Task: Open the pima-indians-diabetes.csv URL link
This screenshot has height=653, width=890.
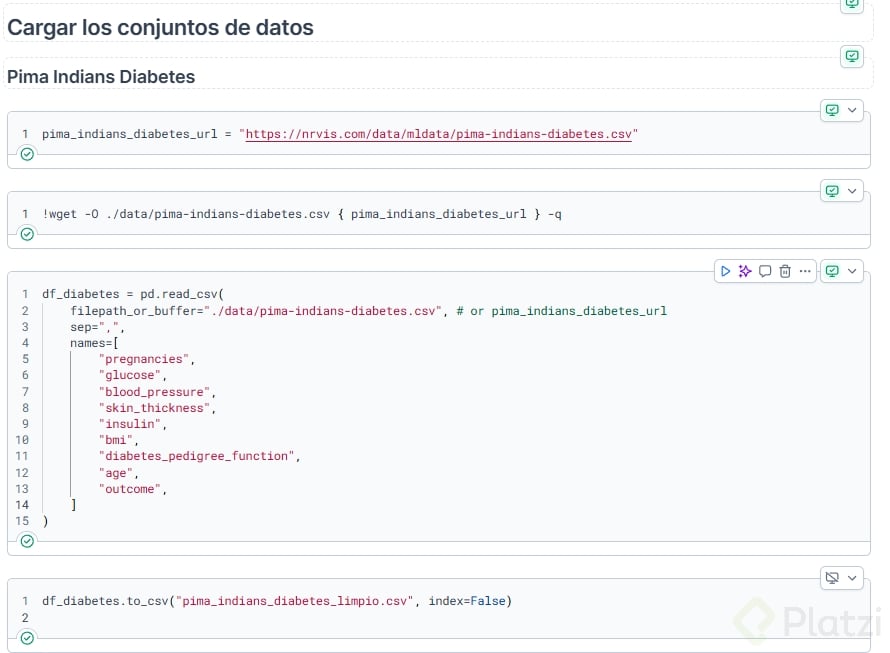Action: click(440, 134)
